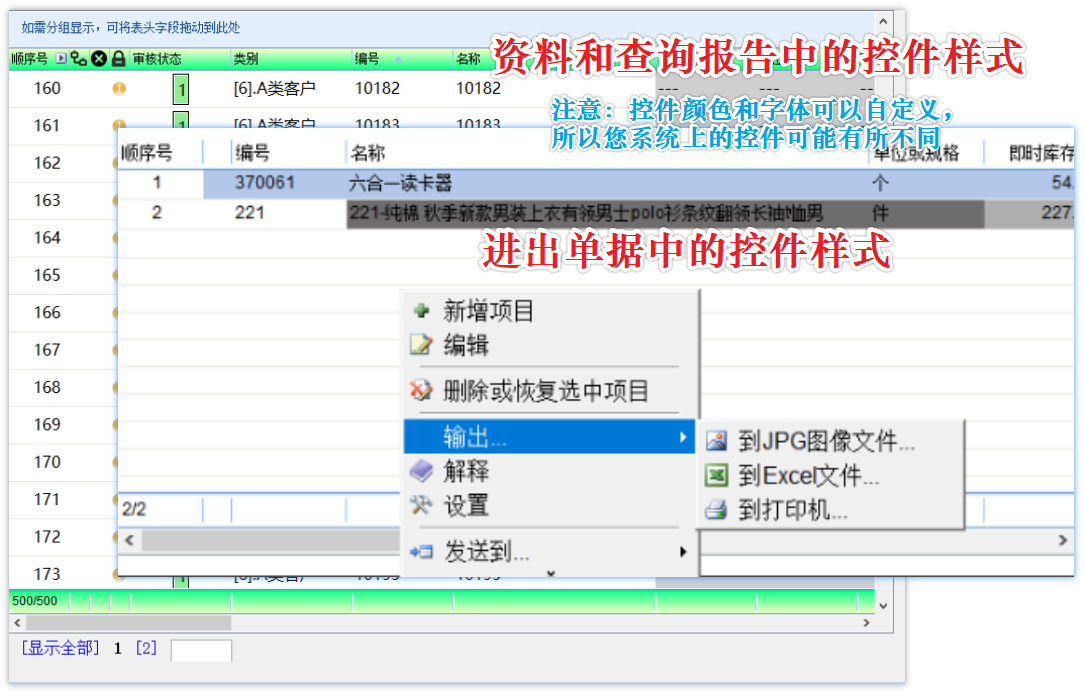Click the 编辑 notepad icon
The width and height of the screenshot is (1085, 691).
(421, 346)
